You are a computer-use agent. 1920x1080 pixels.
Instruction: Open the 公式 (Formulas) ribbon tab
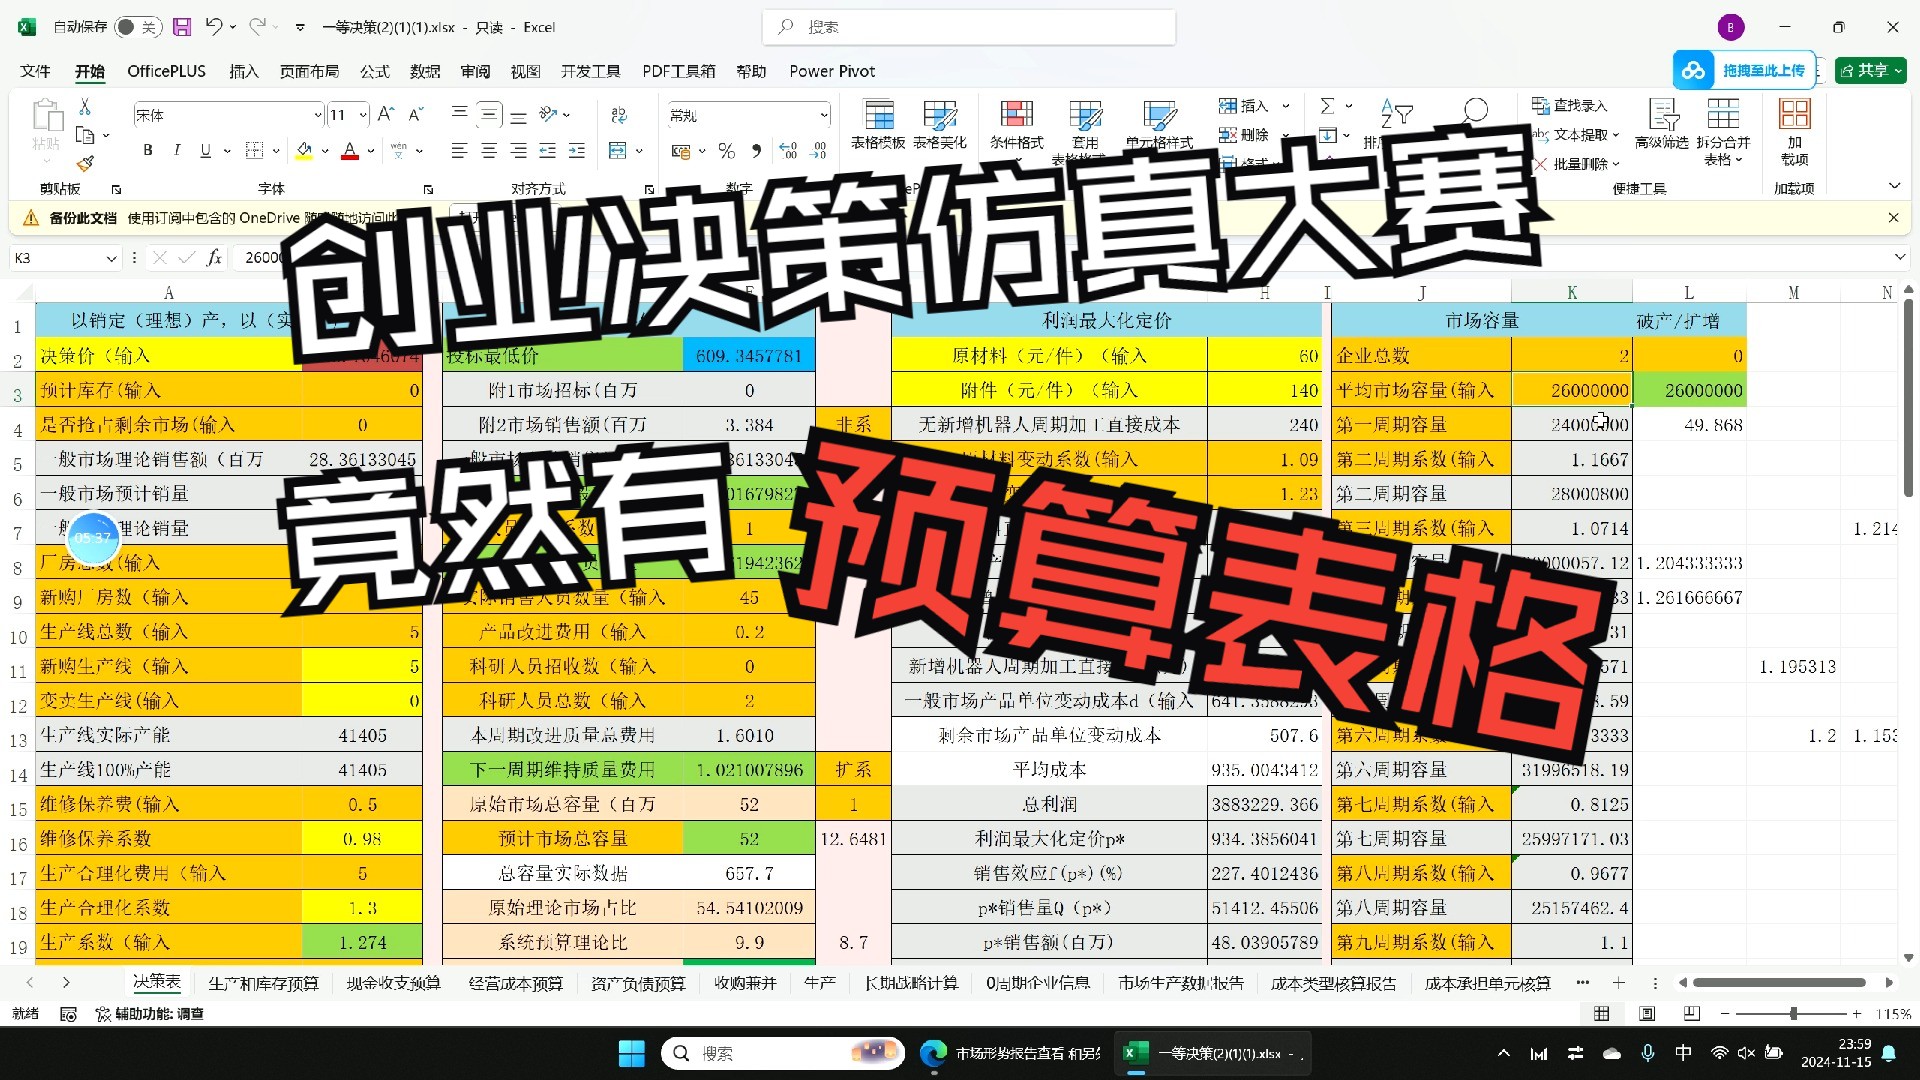tap(375, 71)
